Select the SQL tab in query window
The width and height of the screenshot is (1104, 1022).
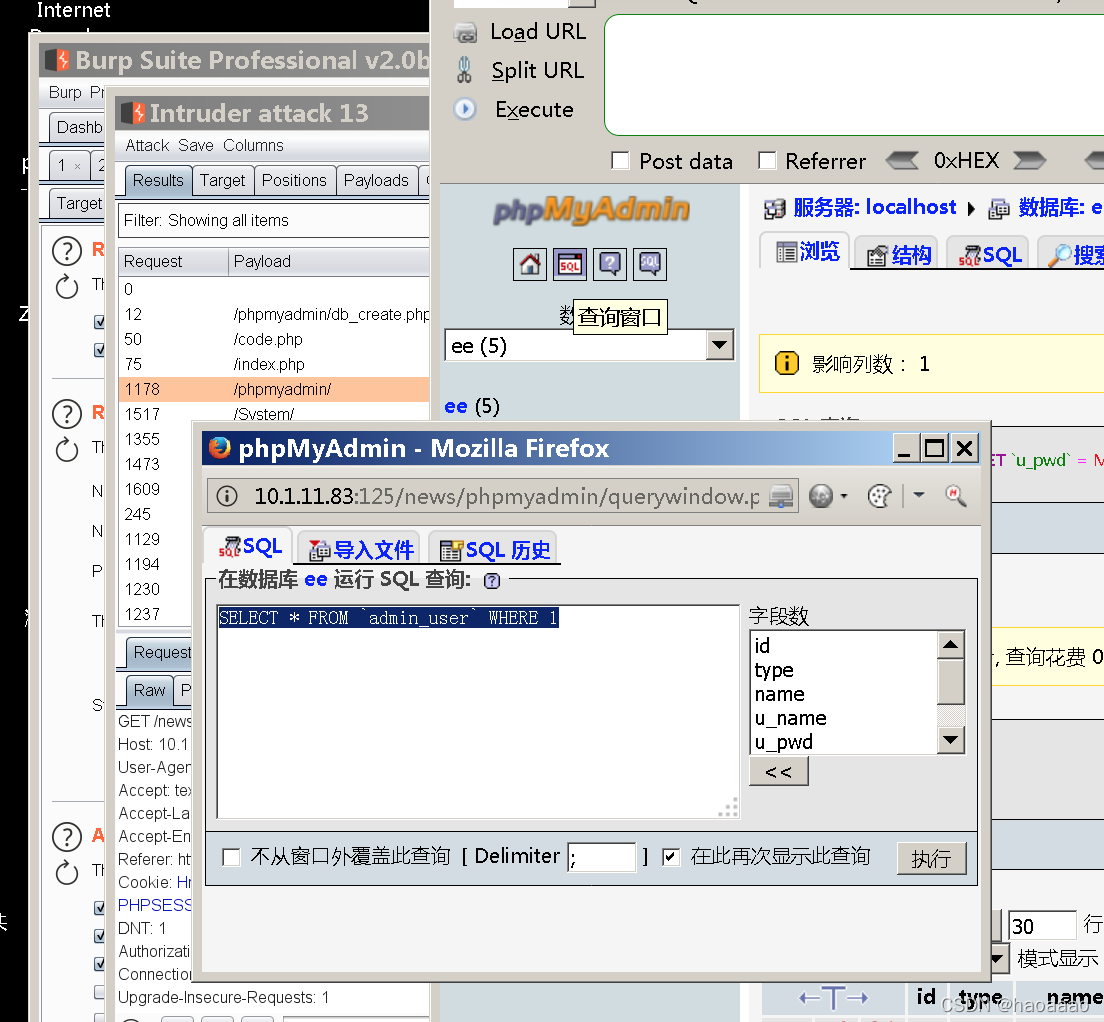point(249,547)
